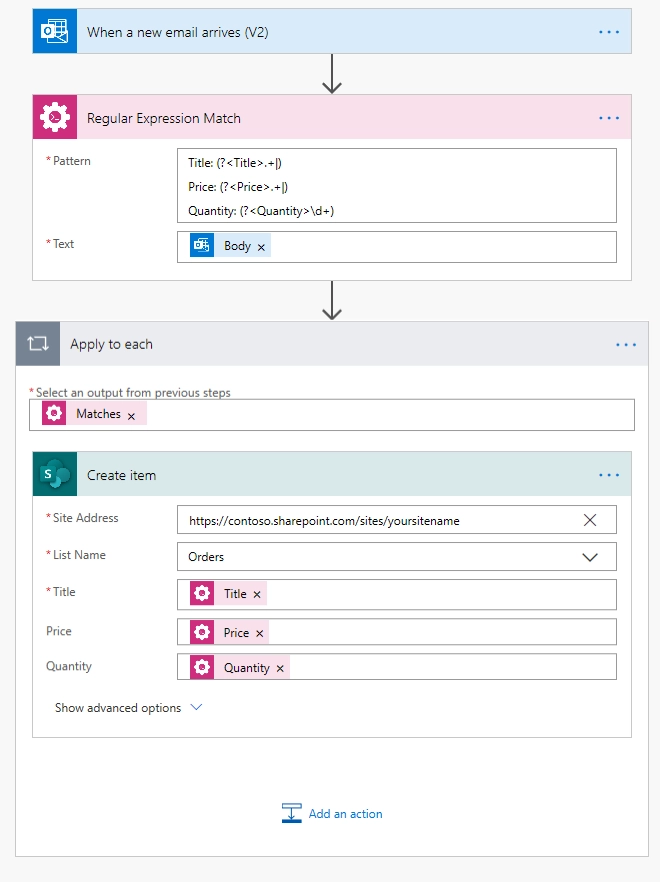Open the email trigger's ellipsis menu
Image resolution: width=660 pixels, height=882 pixels.
[x=609, y=32]
